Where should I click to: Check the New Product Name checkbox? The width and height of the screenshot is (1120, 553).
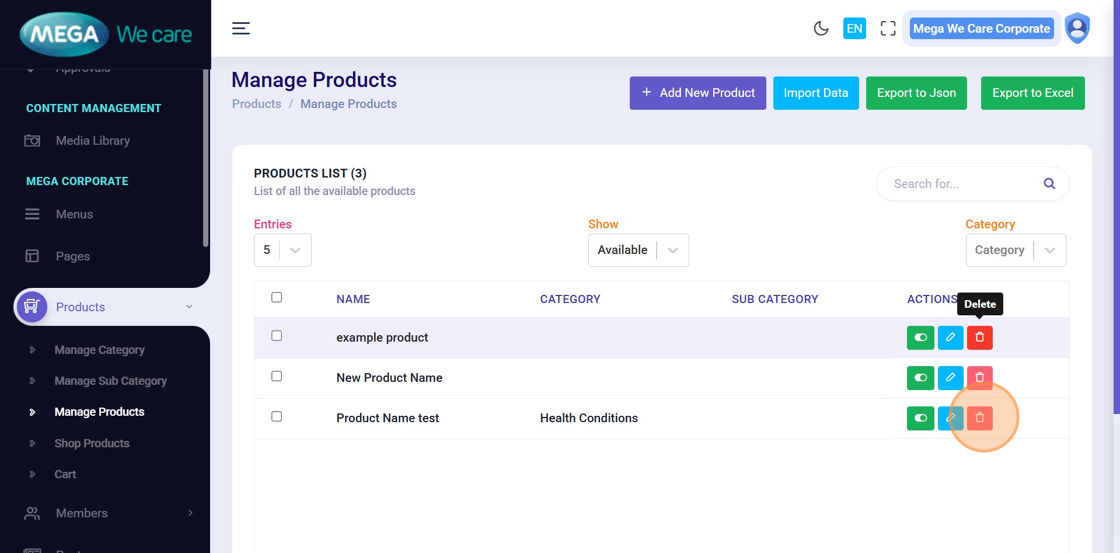pyautogui.click(x=277, y=376)
